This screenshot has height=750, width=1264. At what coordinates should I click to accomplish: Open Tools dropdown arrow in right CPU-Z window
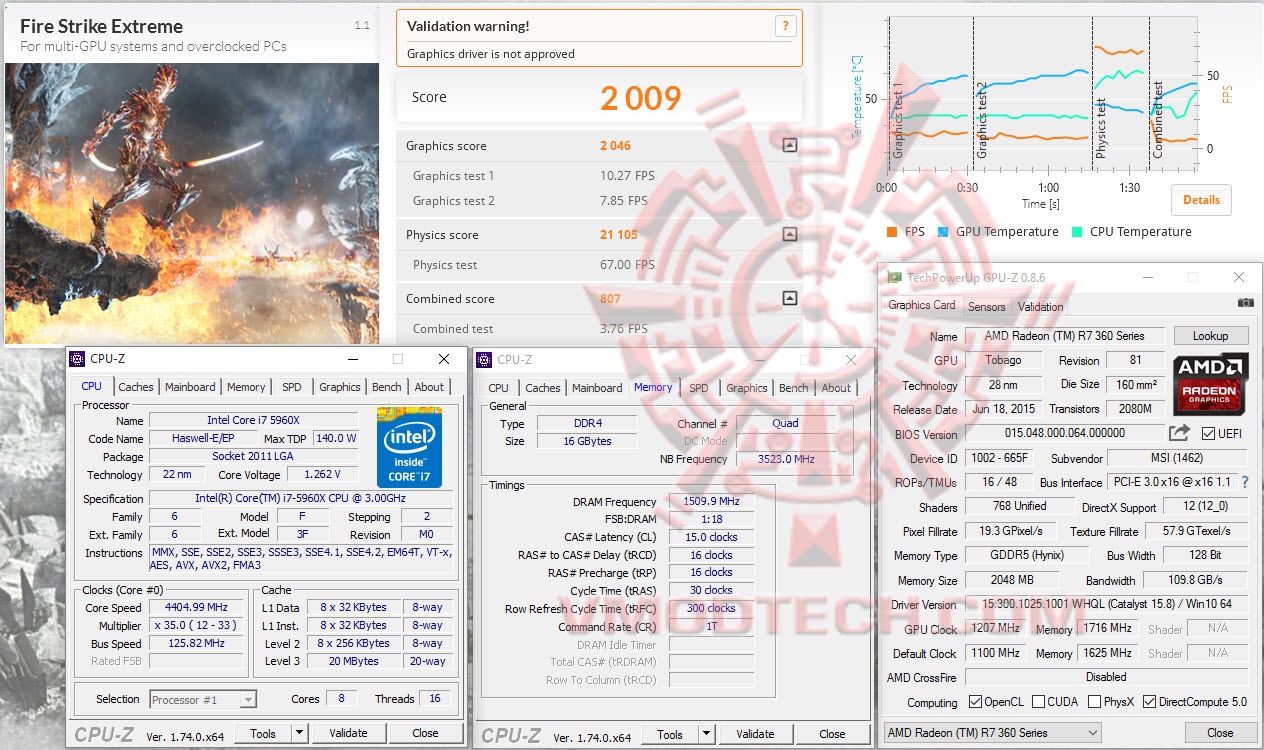706,734
